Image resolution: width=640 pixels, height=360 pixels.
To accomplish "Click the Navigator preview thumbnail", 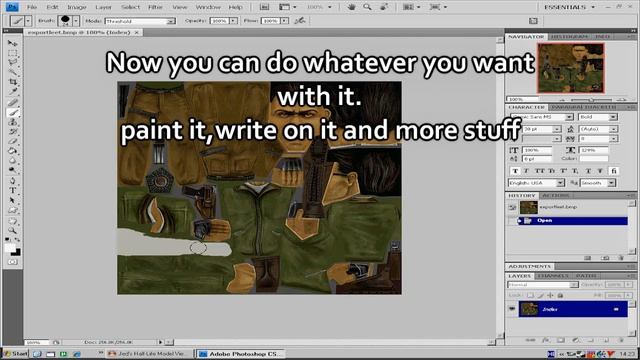I will (571, 68).
